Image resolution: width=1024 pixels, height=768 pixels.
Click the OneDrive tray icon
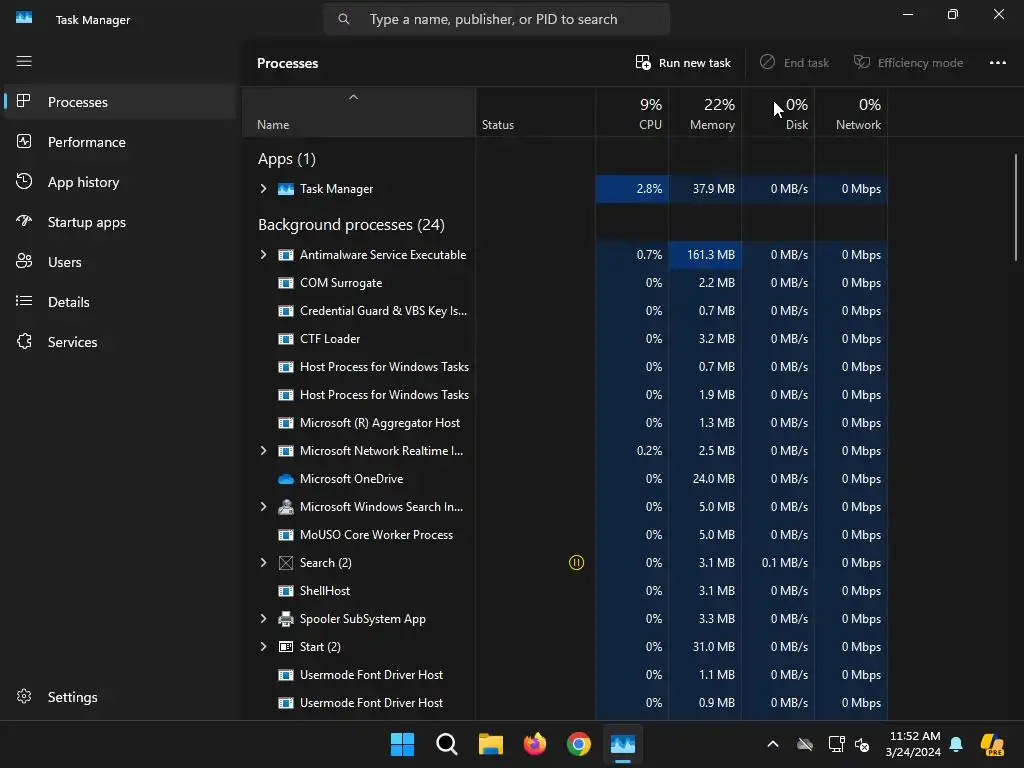805,744
